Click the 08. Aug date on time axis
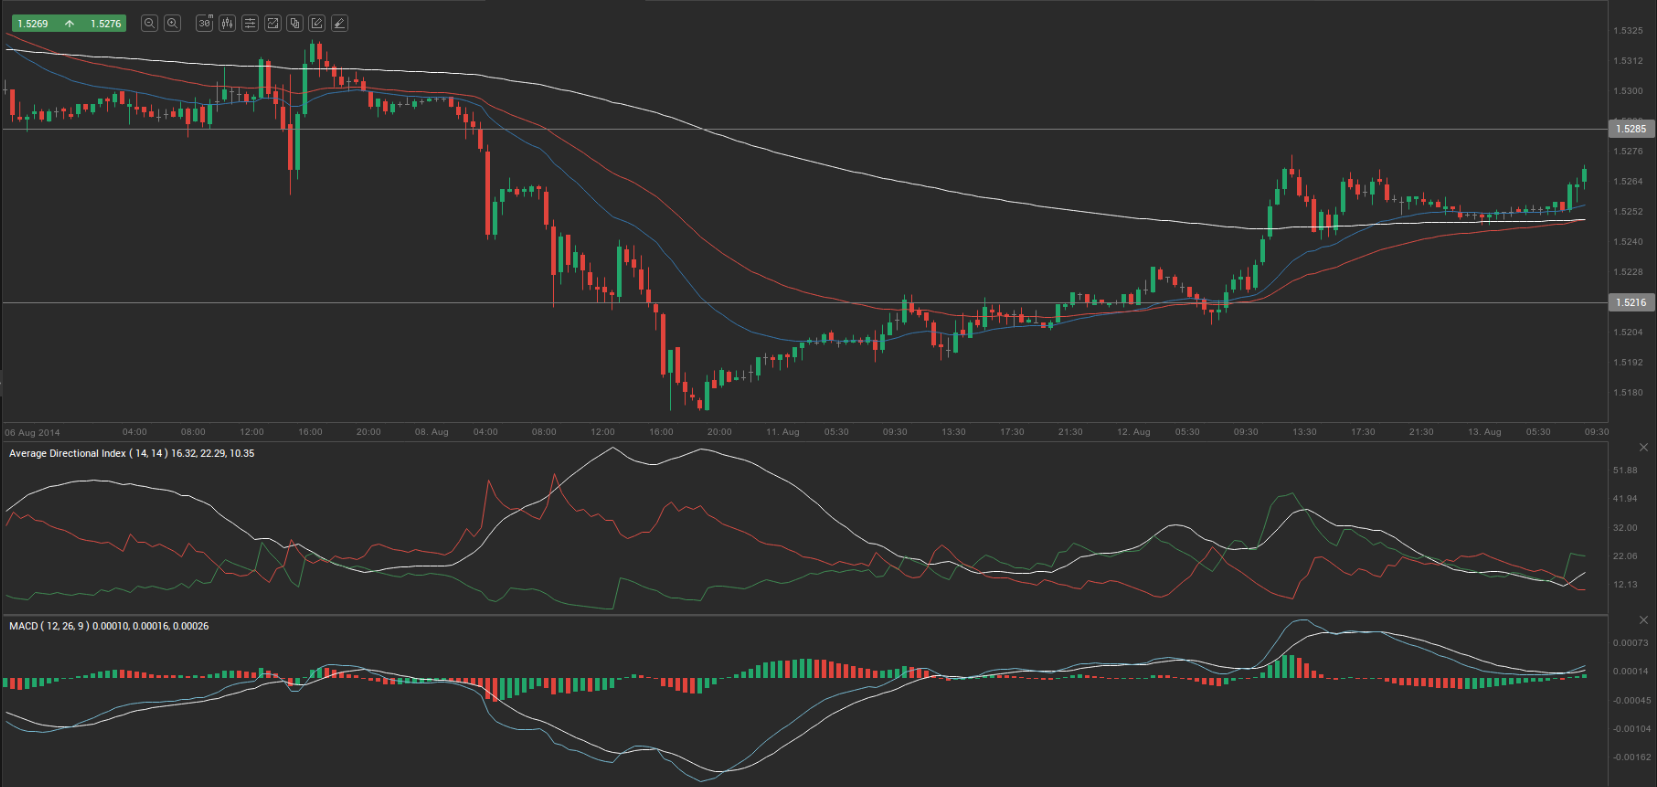1657x787 pixels. coord(431,432)
